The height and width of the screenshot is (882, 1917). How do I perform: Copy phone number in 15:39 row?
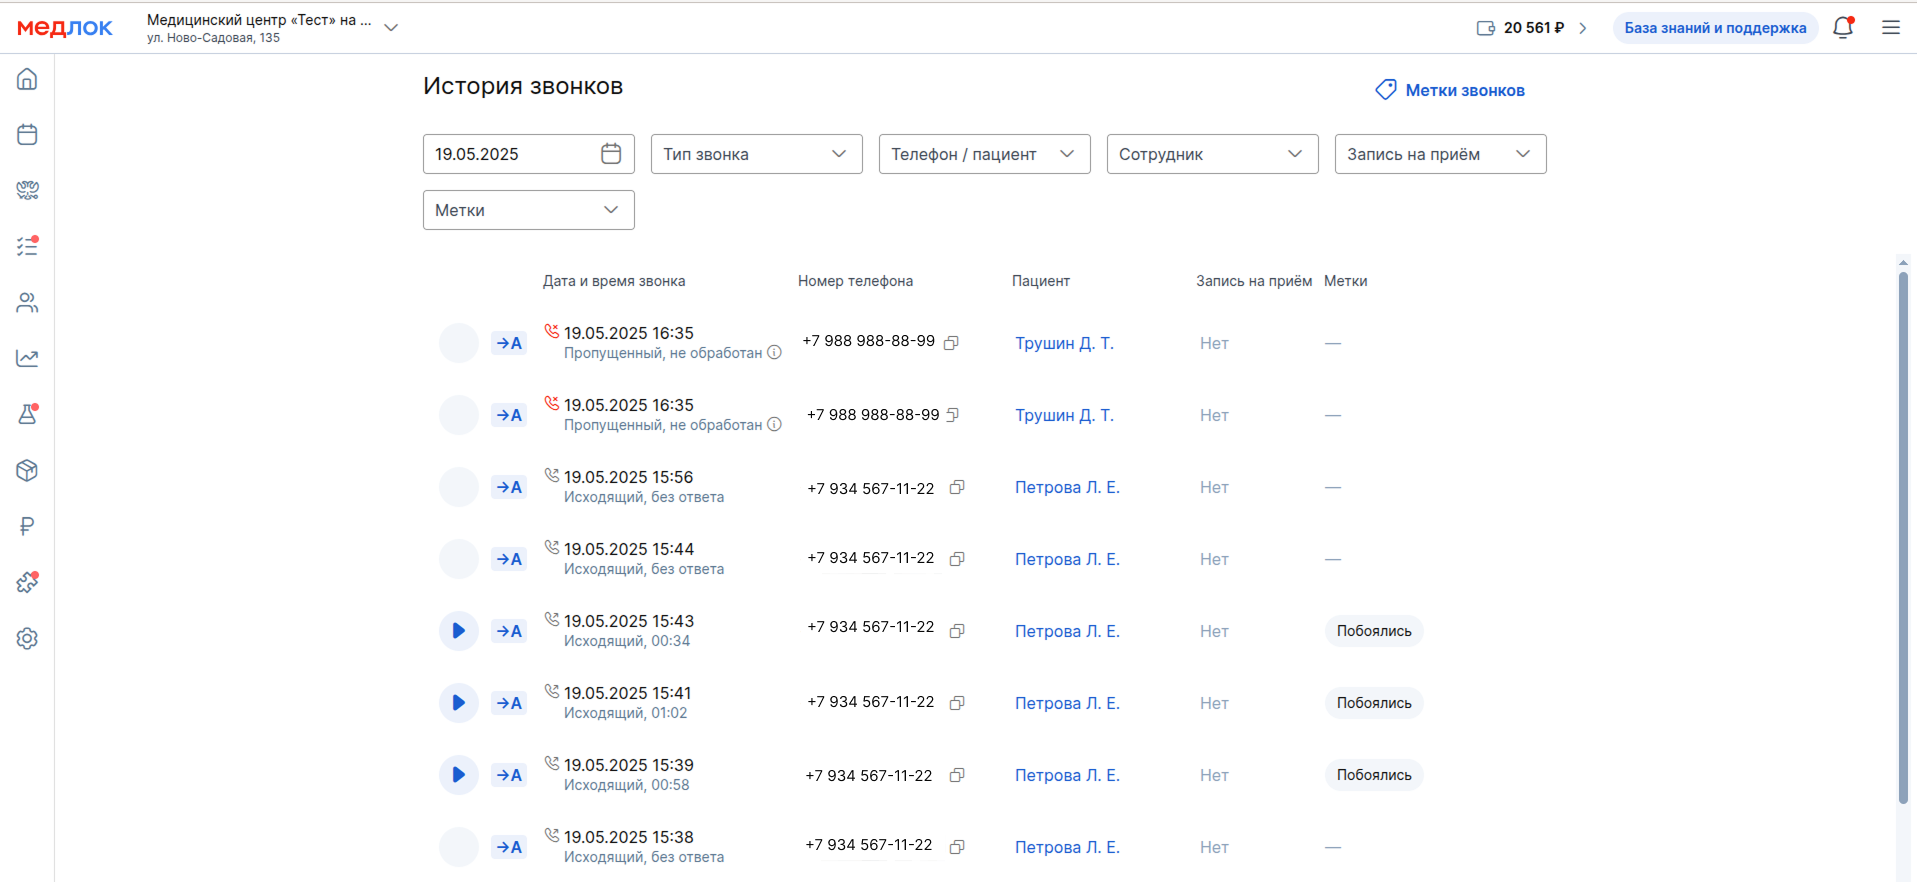957,775
